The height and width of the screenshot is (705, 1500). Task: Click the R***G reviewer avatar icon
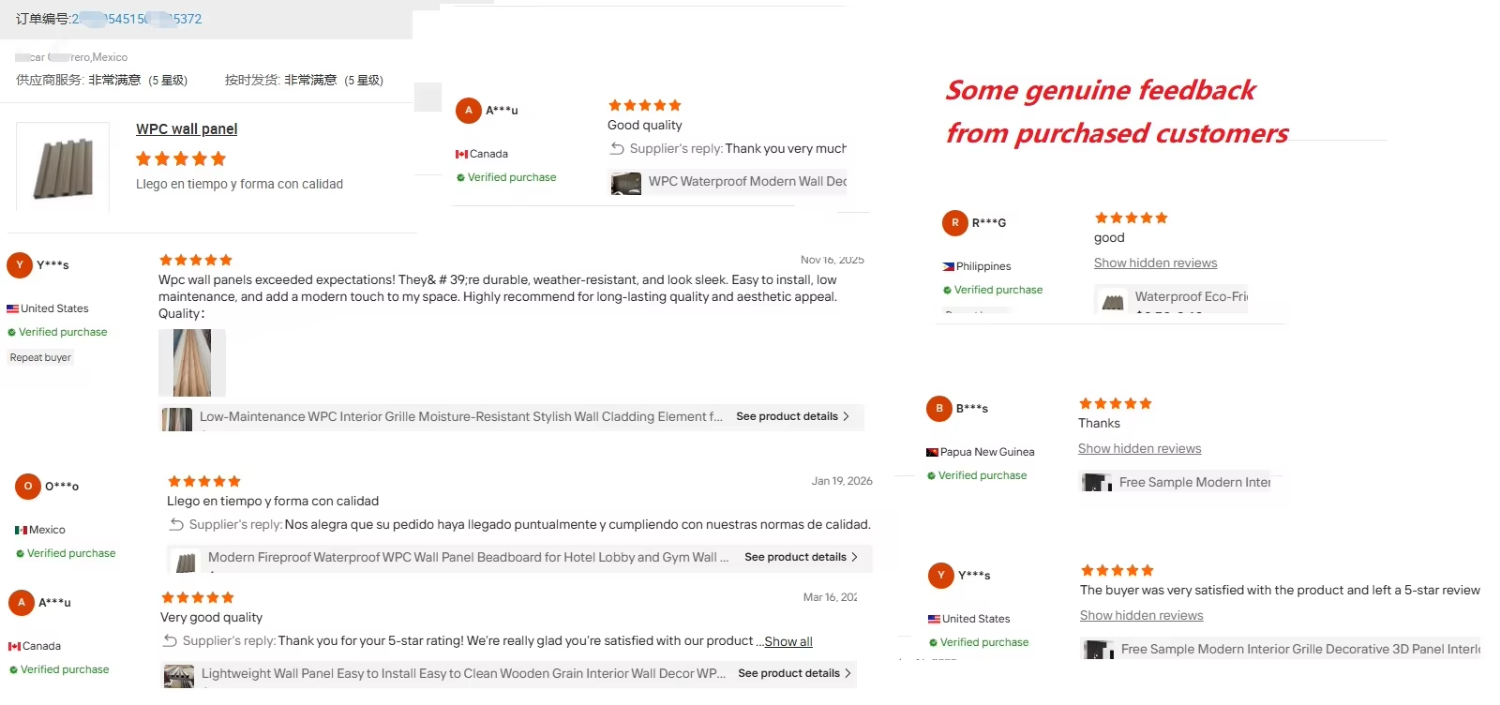[955, 223]
